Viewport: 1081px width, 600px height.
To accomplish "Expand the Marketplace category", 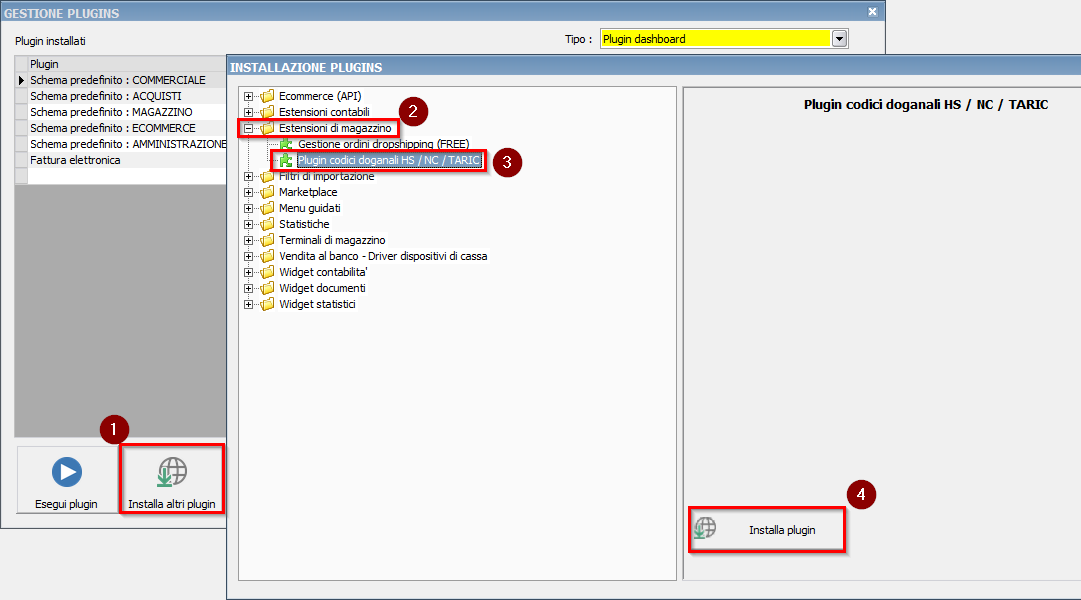I will (x=248, y=192).
